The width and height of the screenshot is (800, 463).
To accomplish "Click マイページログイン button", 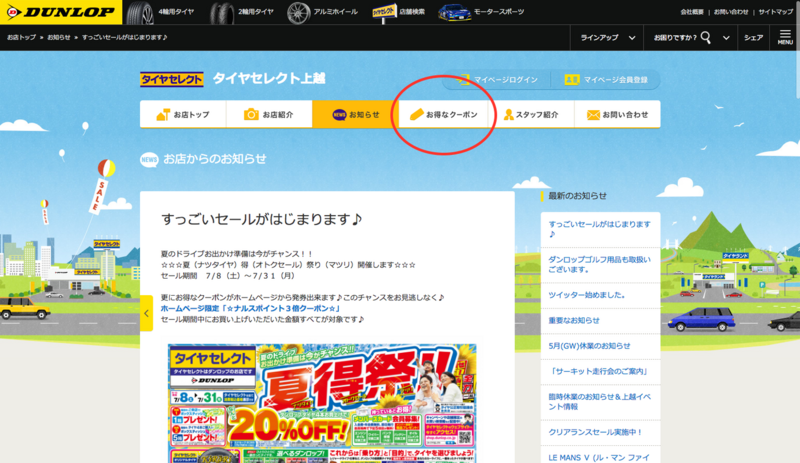I will pos(497,80).
